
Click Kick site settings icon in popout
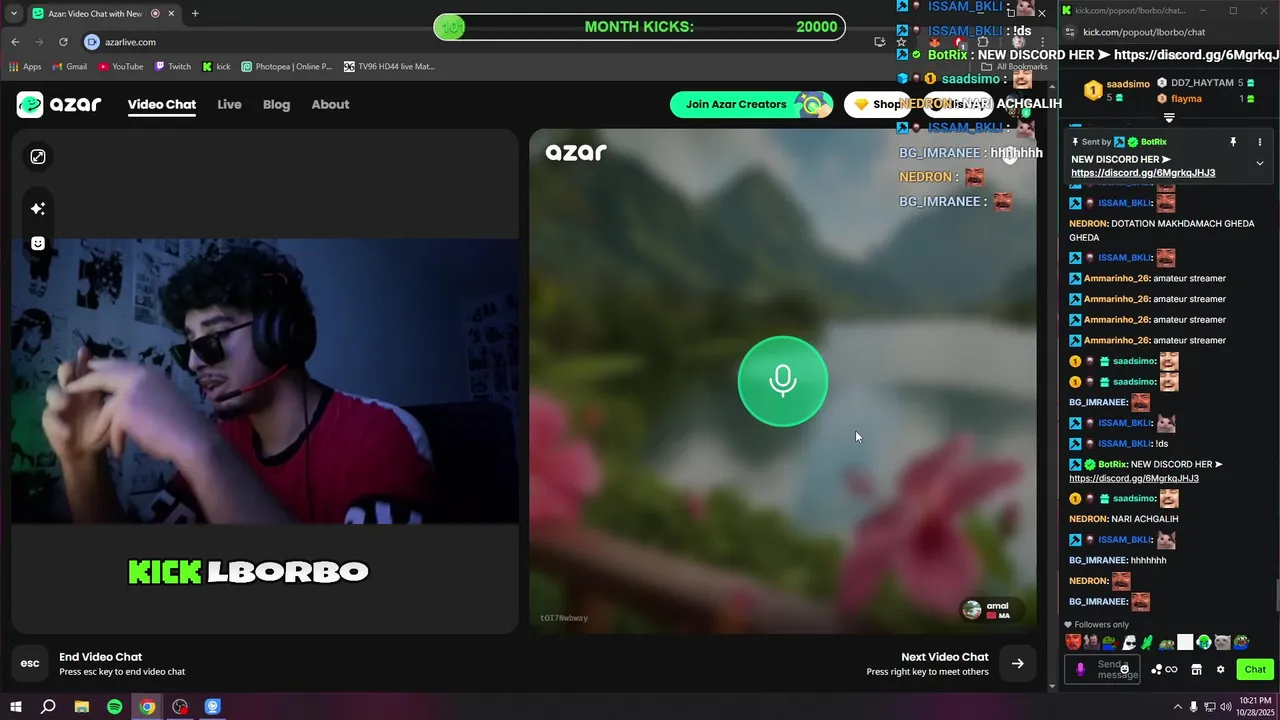[1069, 32]
